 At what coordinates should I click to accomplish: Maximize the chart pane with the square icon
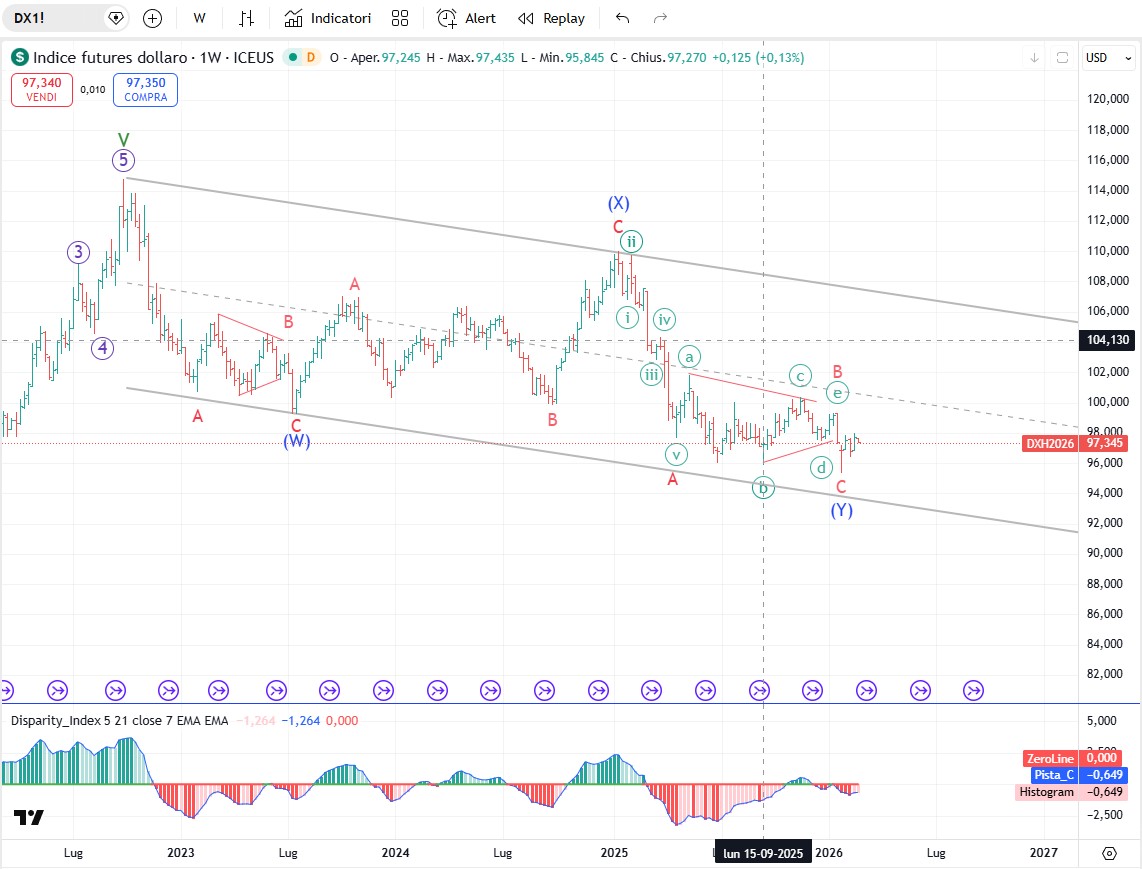tap(1063, 58)
